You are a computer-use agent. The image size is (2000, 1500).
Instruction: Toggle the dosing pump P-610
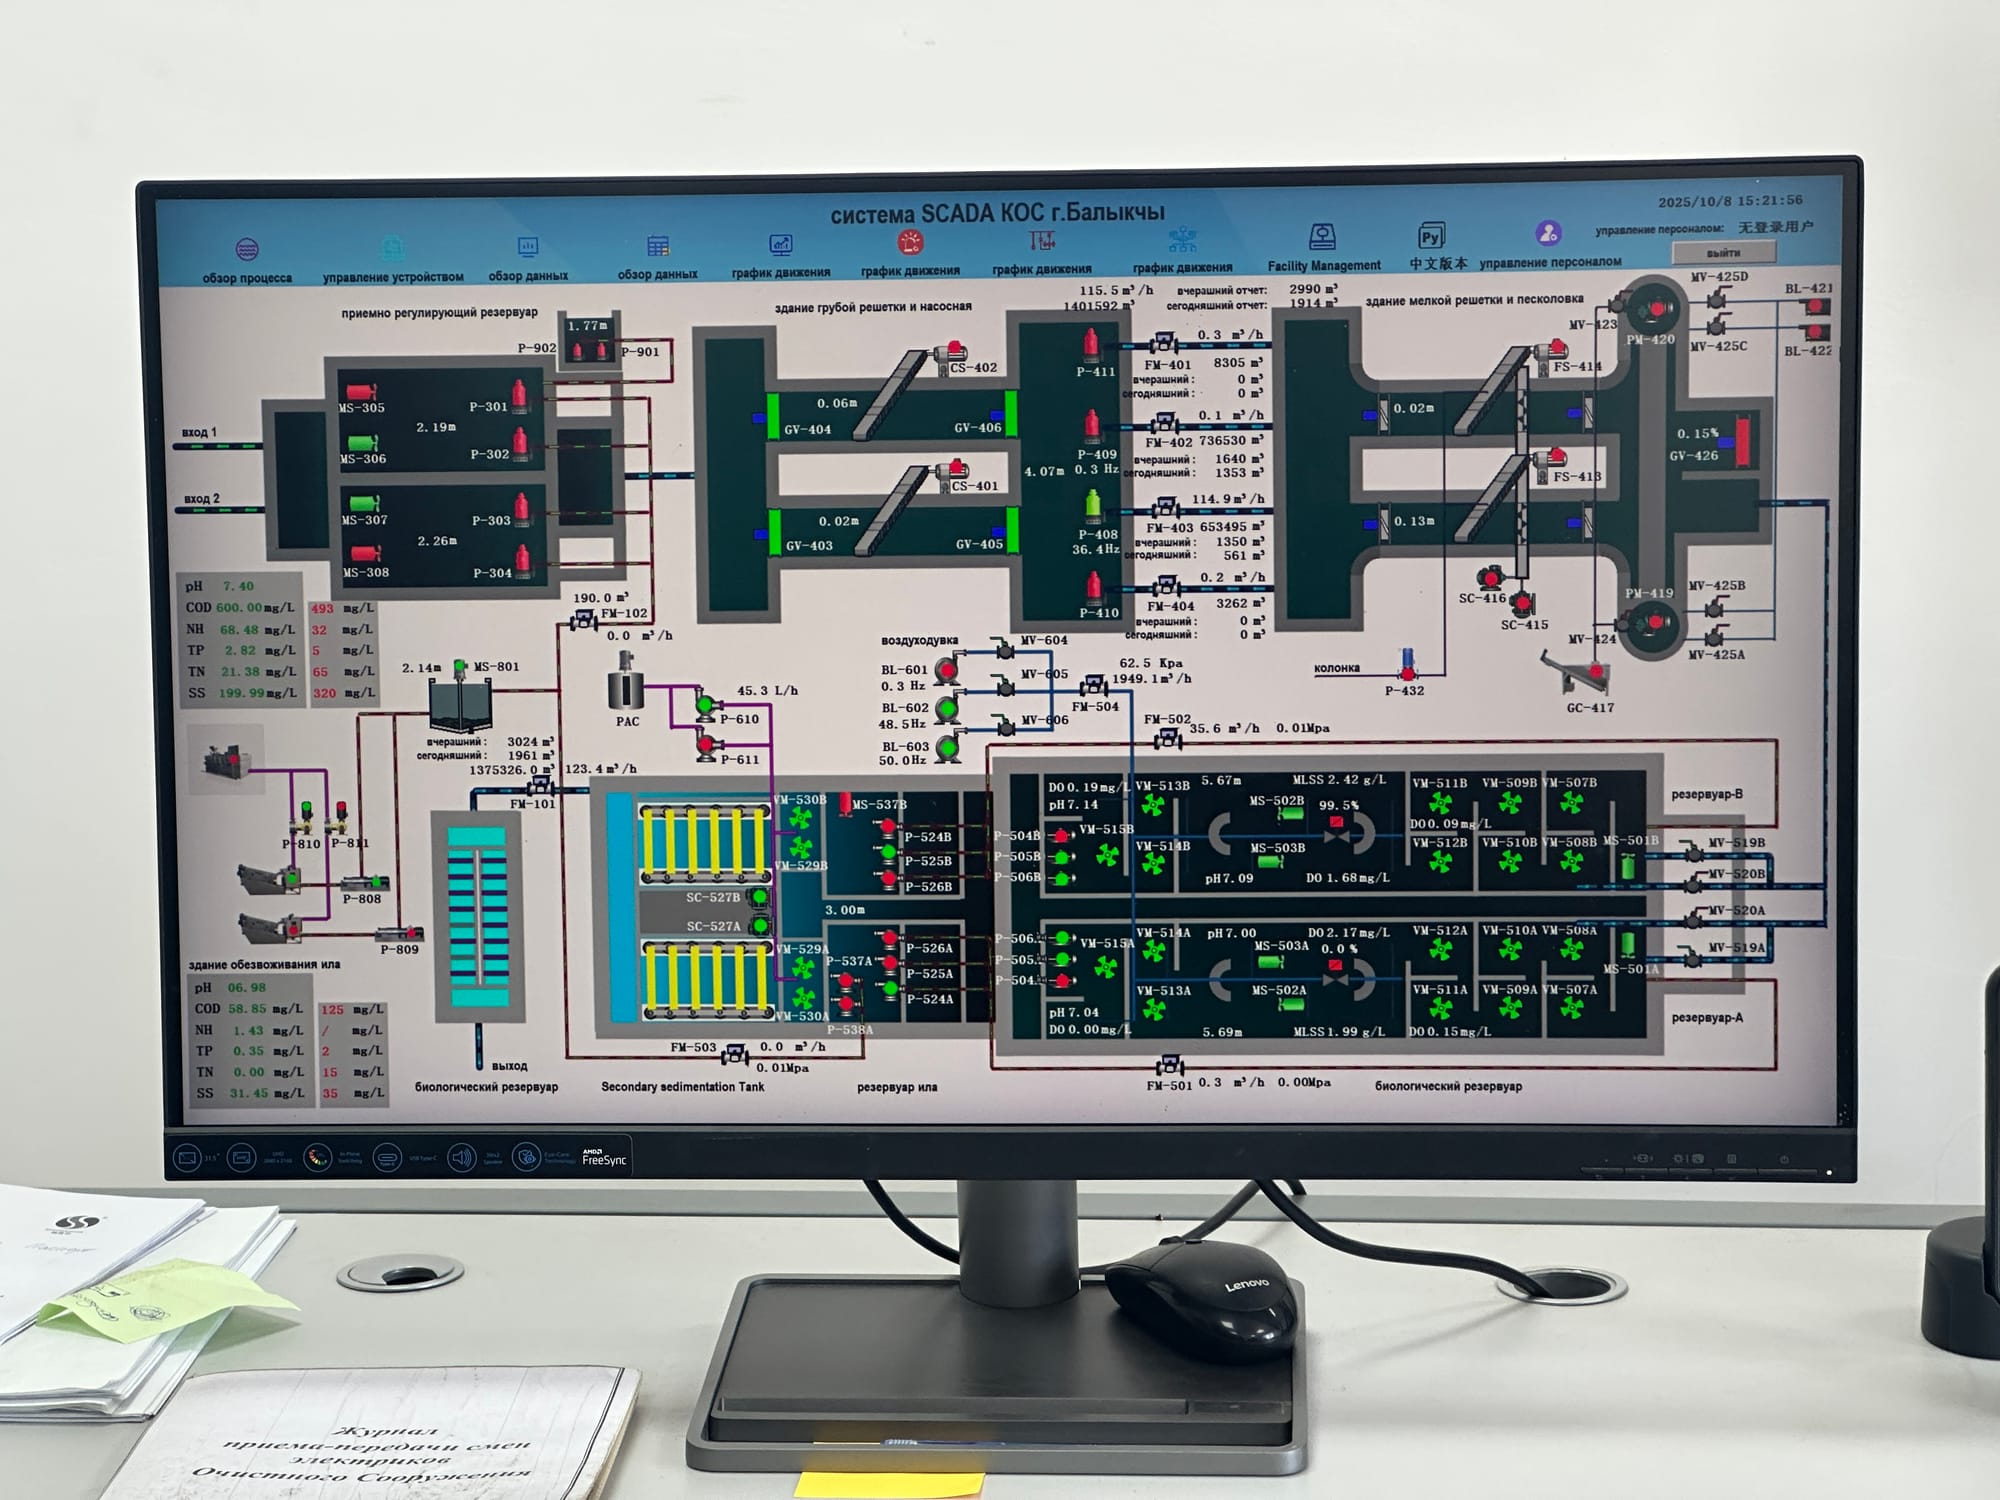(705, 706)
